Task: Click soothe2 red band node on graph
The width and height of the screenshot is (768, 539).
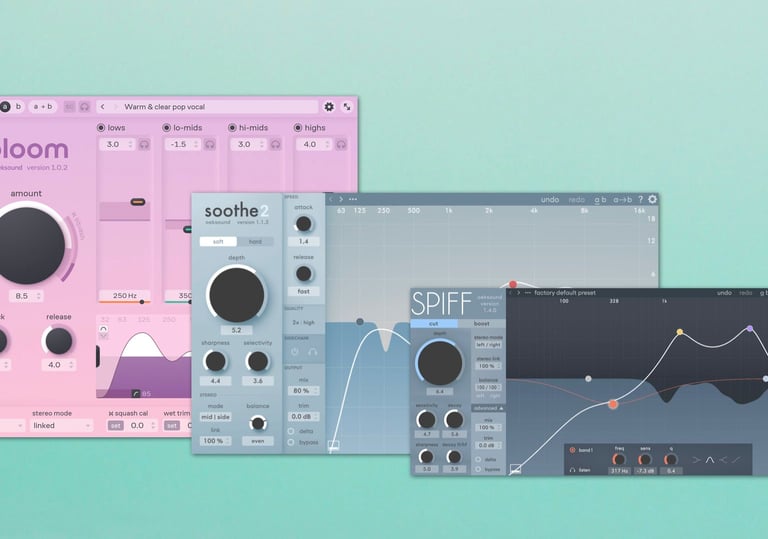Action: (x=513, y=284)
